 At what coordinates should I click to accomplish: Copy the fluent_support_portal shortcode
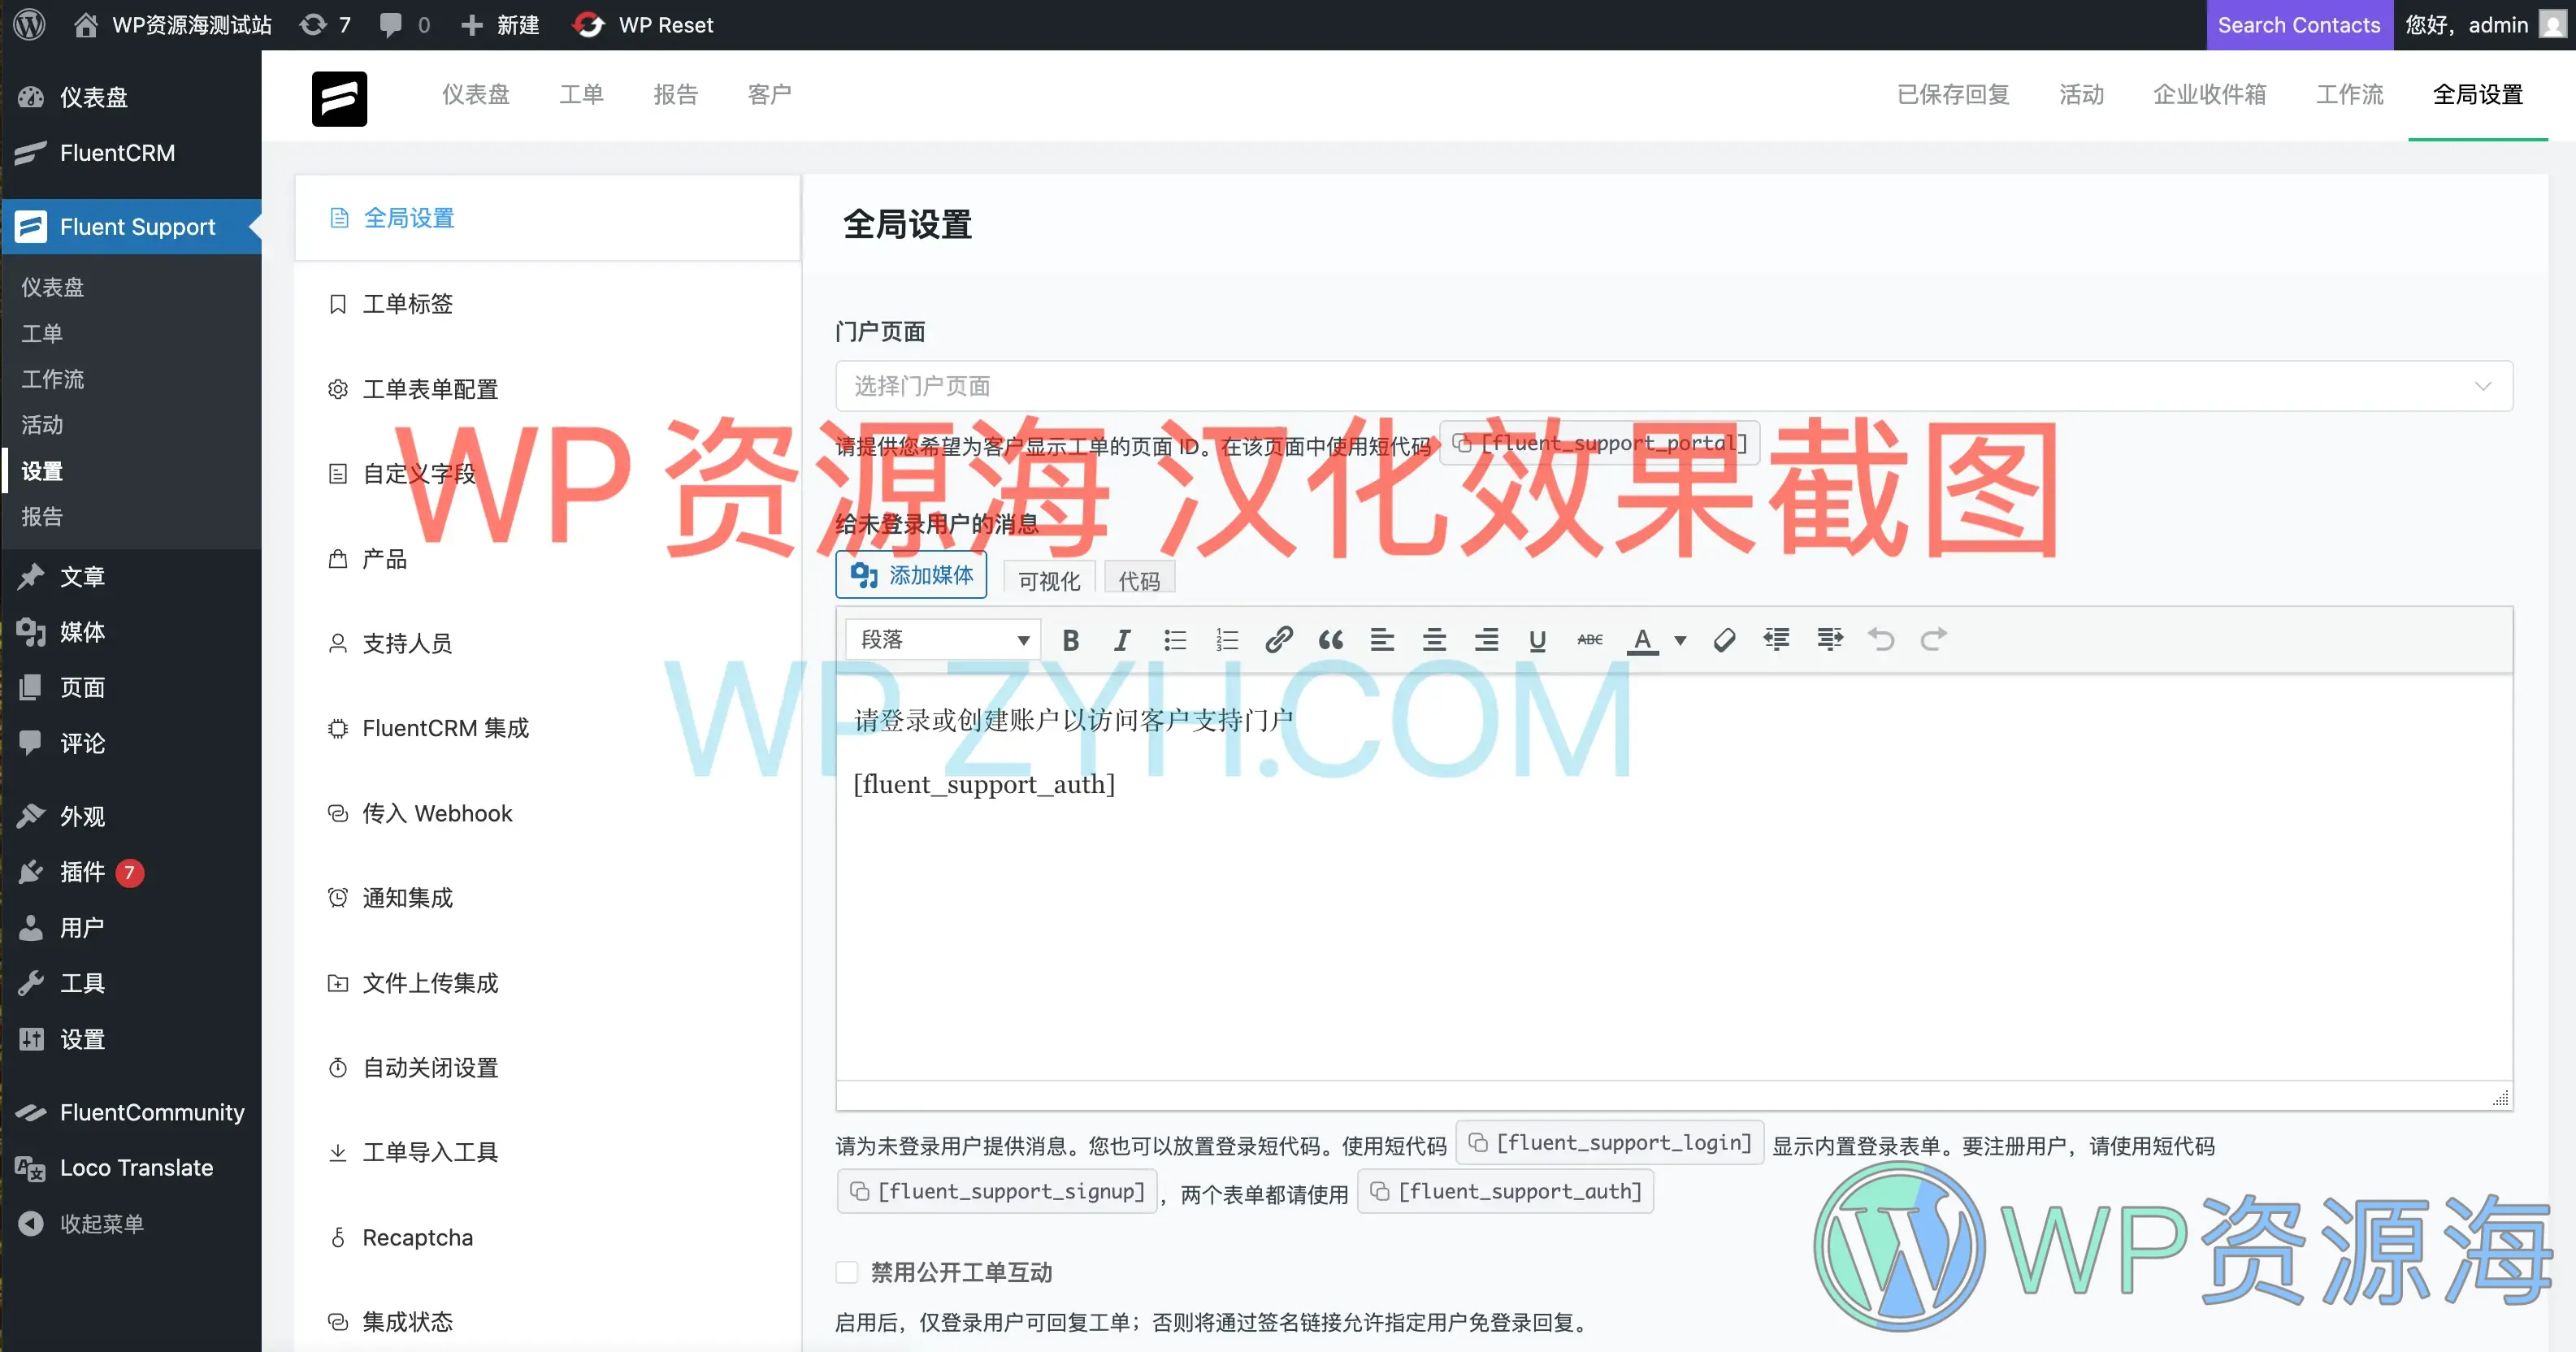pyautogui.click(x=1600, y=443)
